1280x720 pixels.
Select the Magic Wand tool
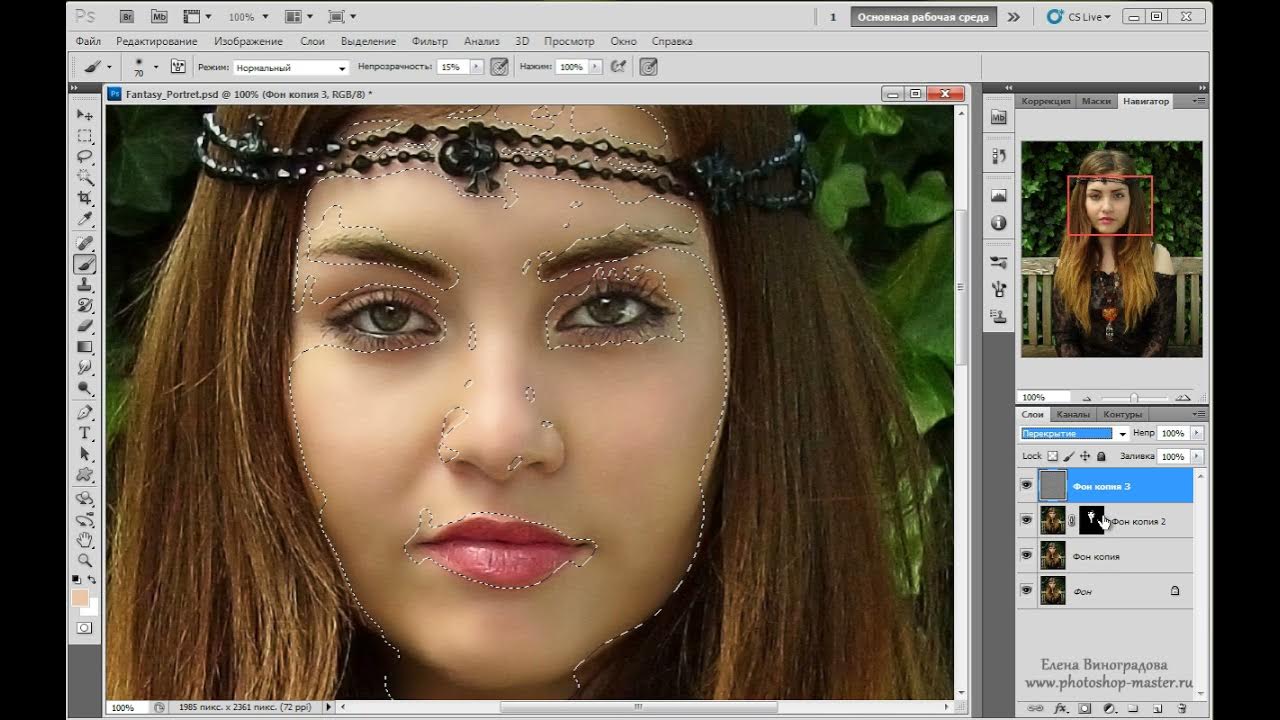pyautogui.click(x=85, y=178)
